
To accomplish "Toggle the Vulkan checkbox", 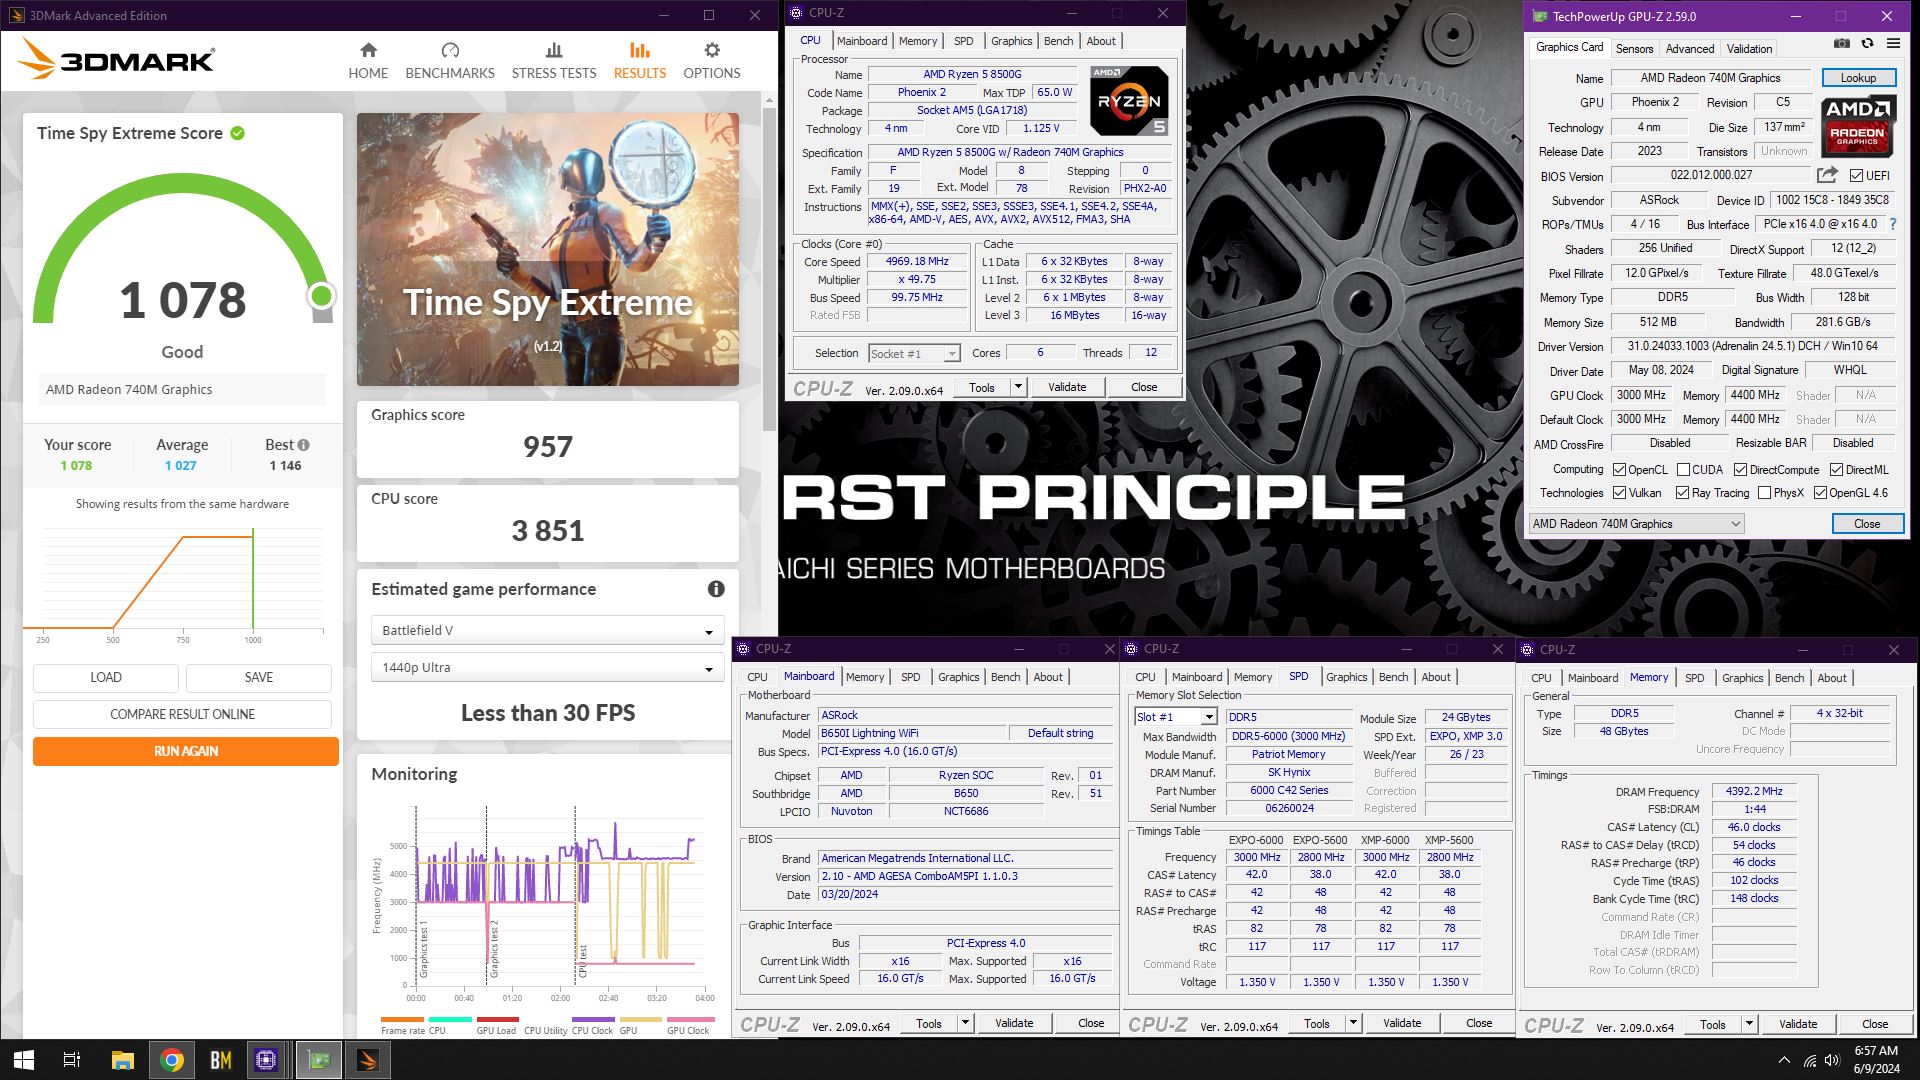I will pyautogui.click(x=1619, y=493).
